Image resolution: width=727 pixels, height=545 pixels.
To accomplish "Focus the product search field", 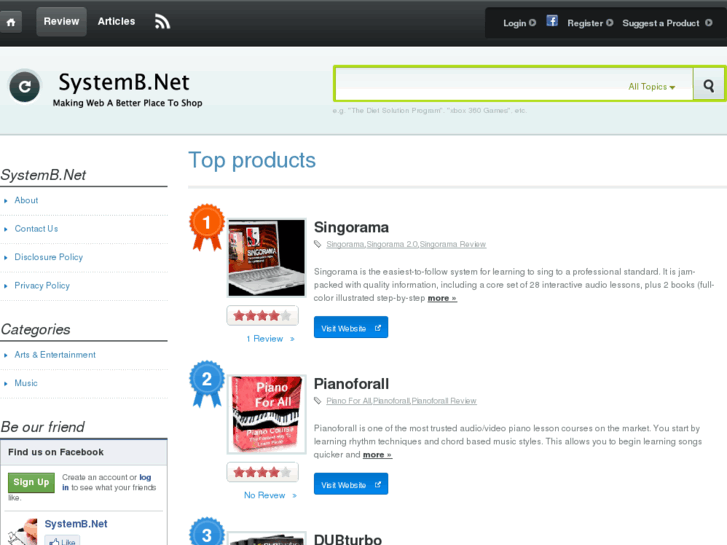I will point(514,84).
